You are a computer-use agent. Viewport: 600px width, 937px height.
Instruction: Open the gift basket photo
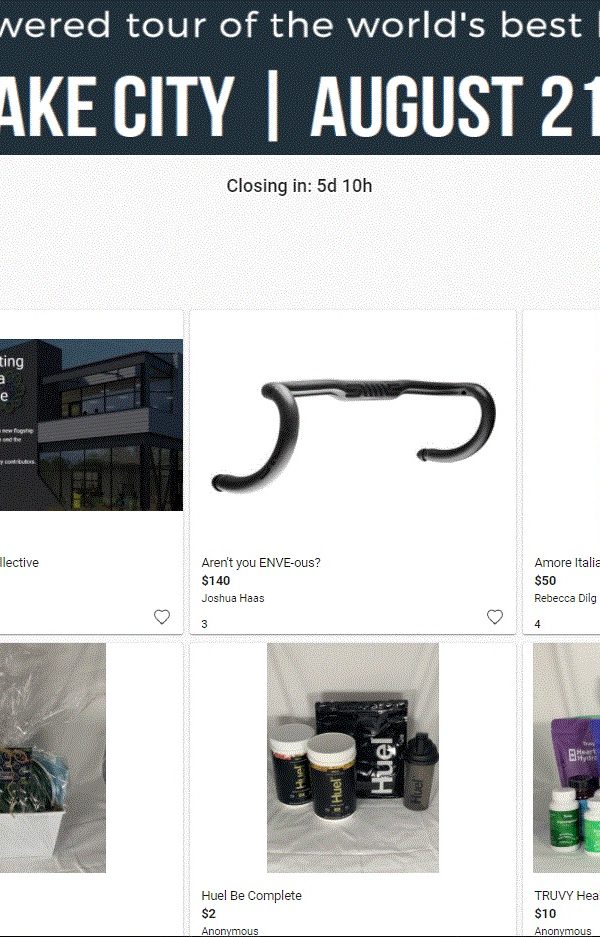point(53,758)
